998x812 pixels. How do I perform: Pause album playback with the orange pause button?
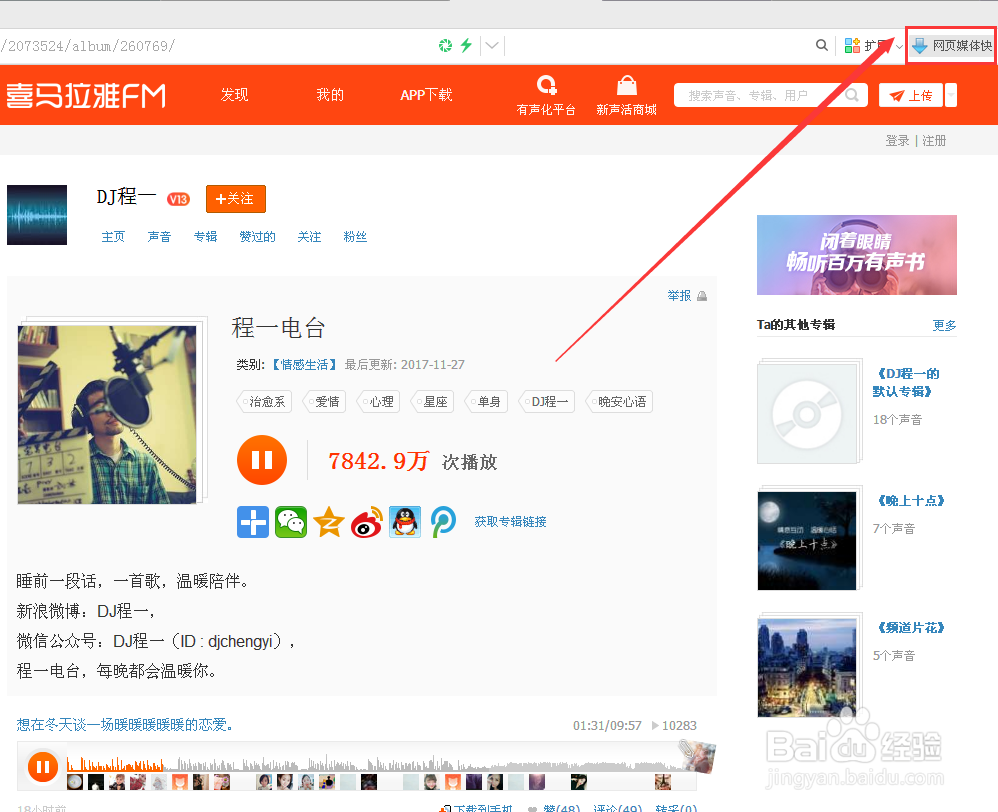pos(261,460)
